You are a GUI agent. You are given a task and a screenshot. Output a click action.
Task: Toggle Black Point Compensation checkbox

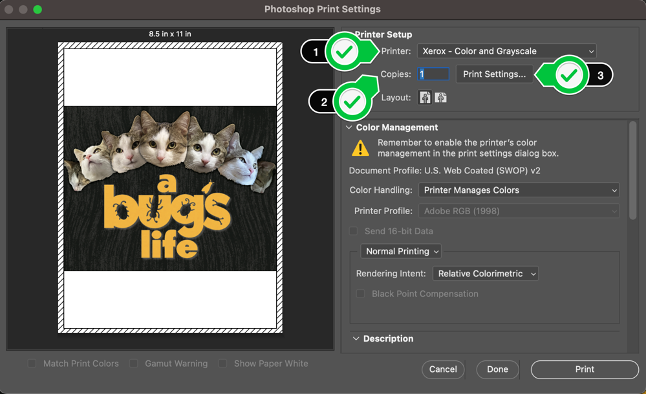pos(360,294)
